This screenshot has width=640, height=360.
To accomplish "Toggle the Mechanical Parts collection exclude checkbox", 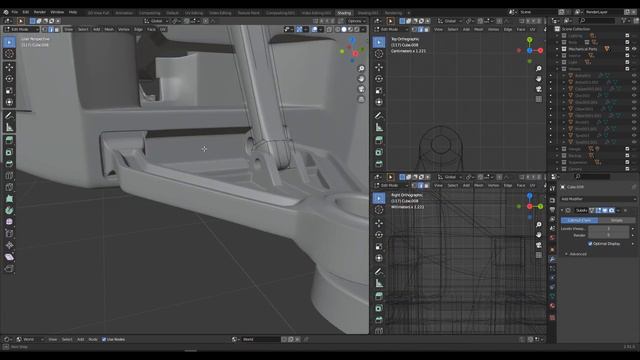I will [627, 49].
